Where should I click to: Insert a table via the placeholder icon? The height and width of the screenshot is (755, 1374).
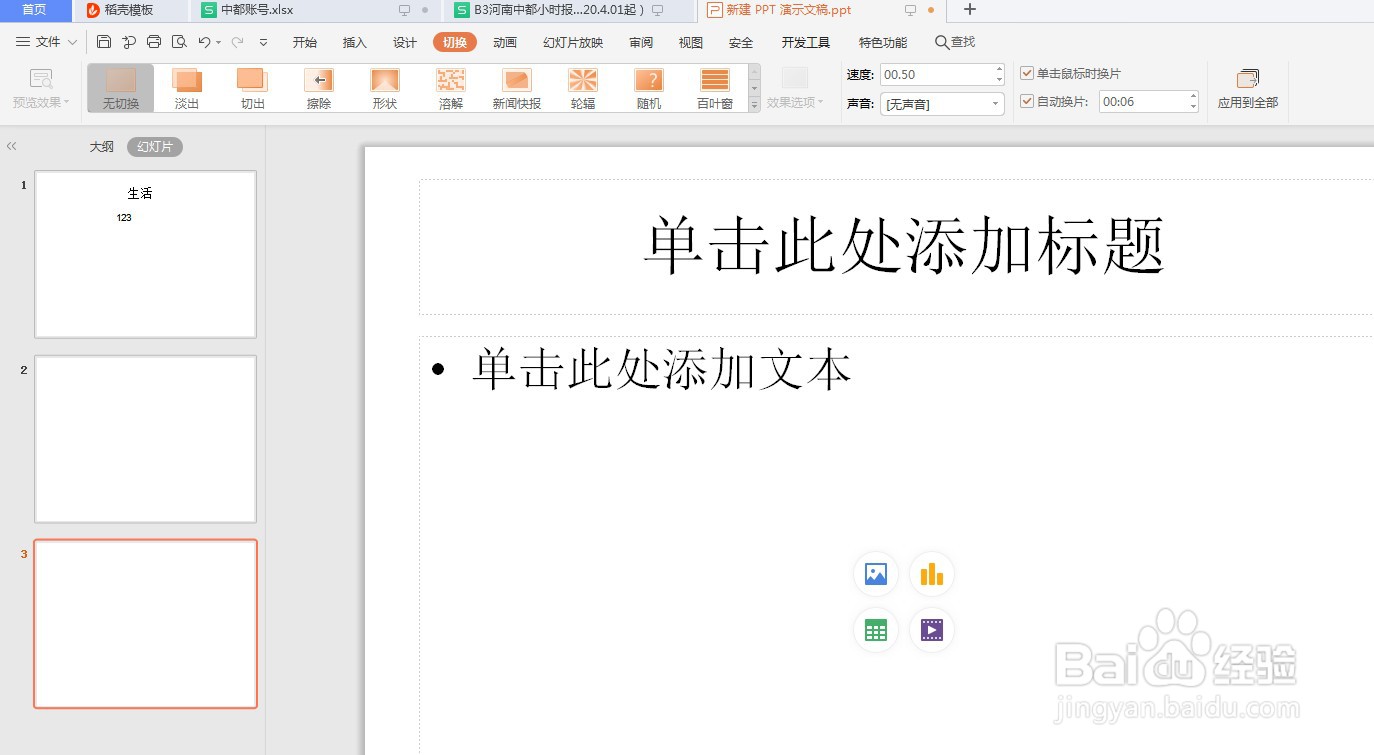point(875,630)
